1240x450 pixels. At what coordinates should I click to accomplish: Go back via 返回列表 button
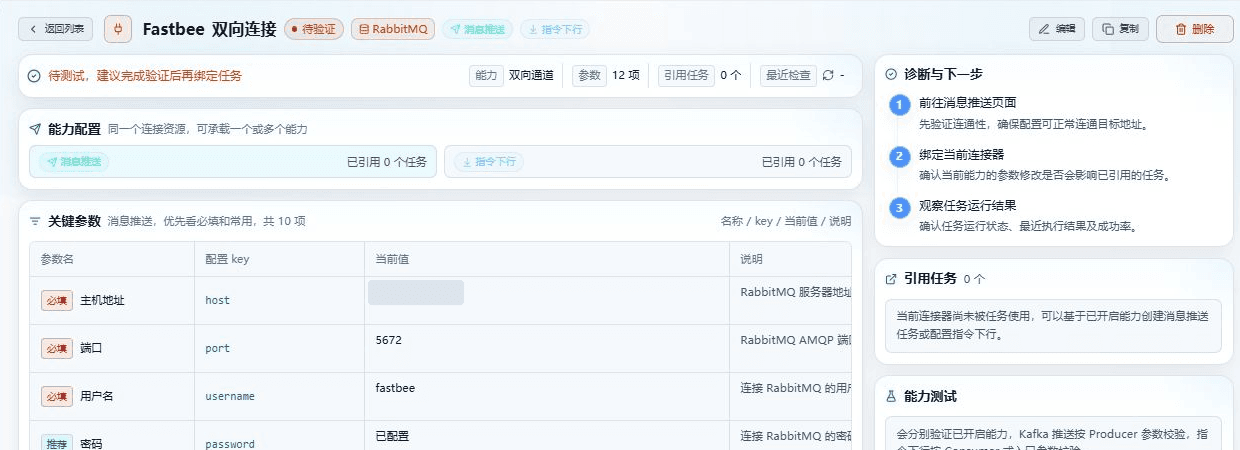56,29
